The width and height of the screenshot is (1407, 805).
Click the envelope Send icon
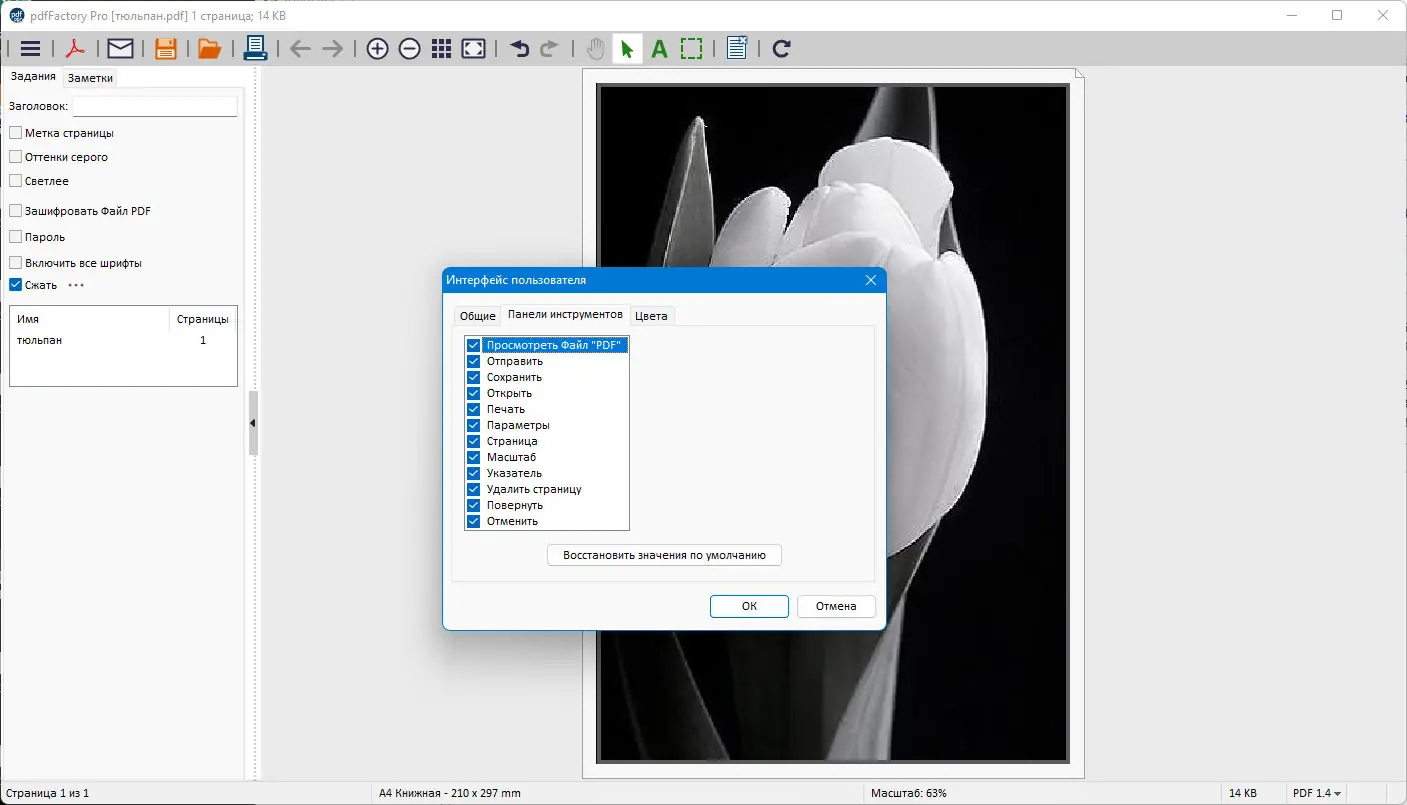coord(120,48)
